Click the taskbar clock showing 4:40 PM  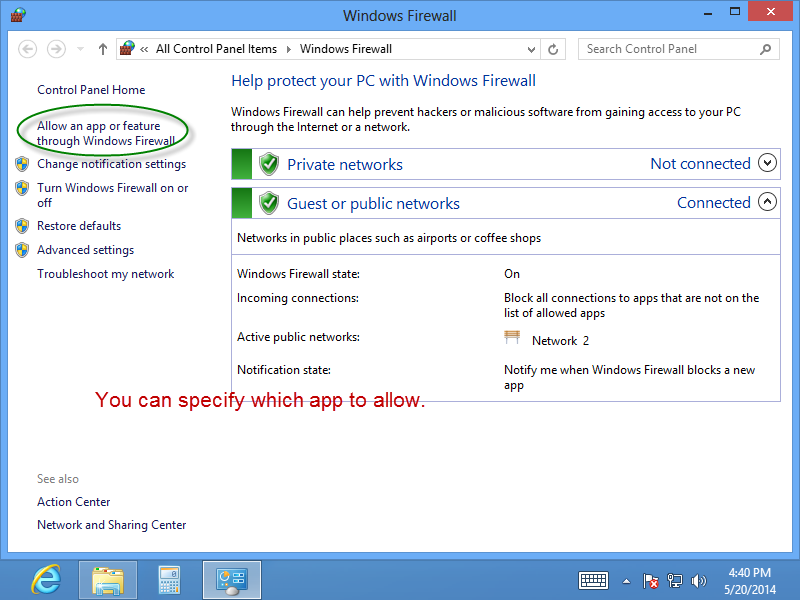click(x=749, y=581)
